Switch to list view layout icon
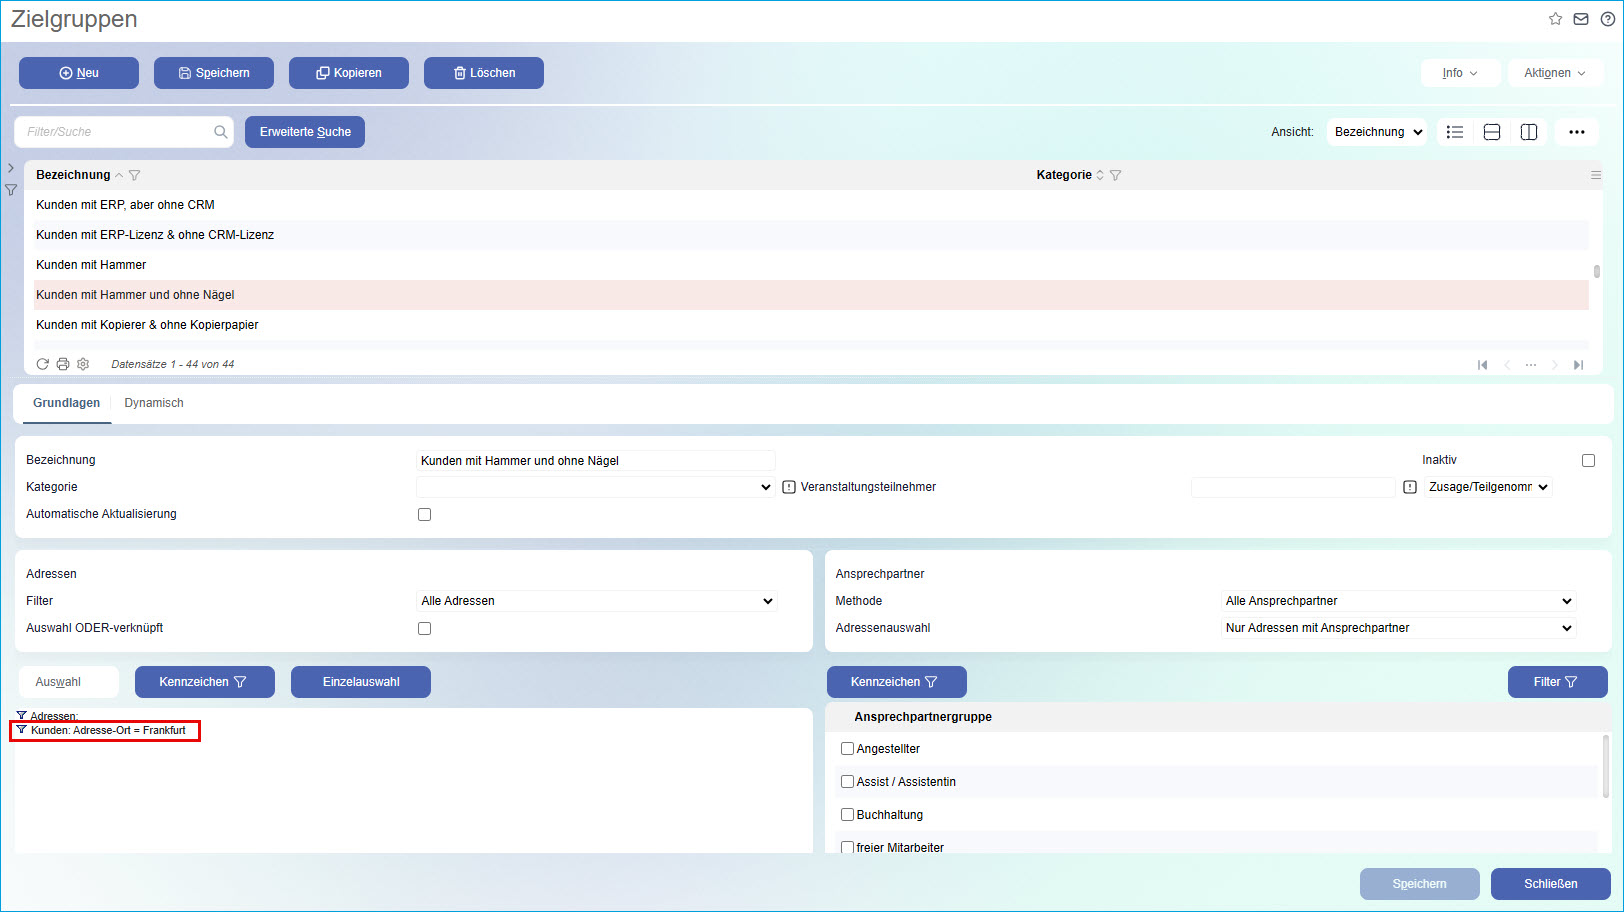 tap(1455, 132)
